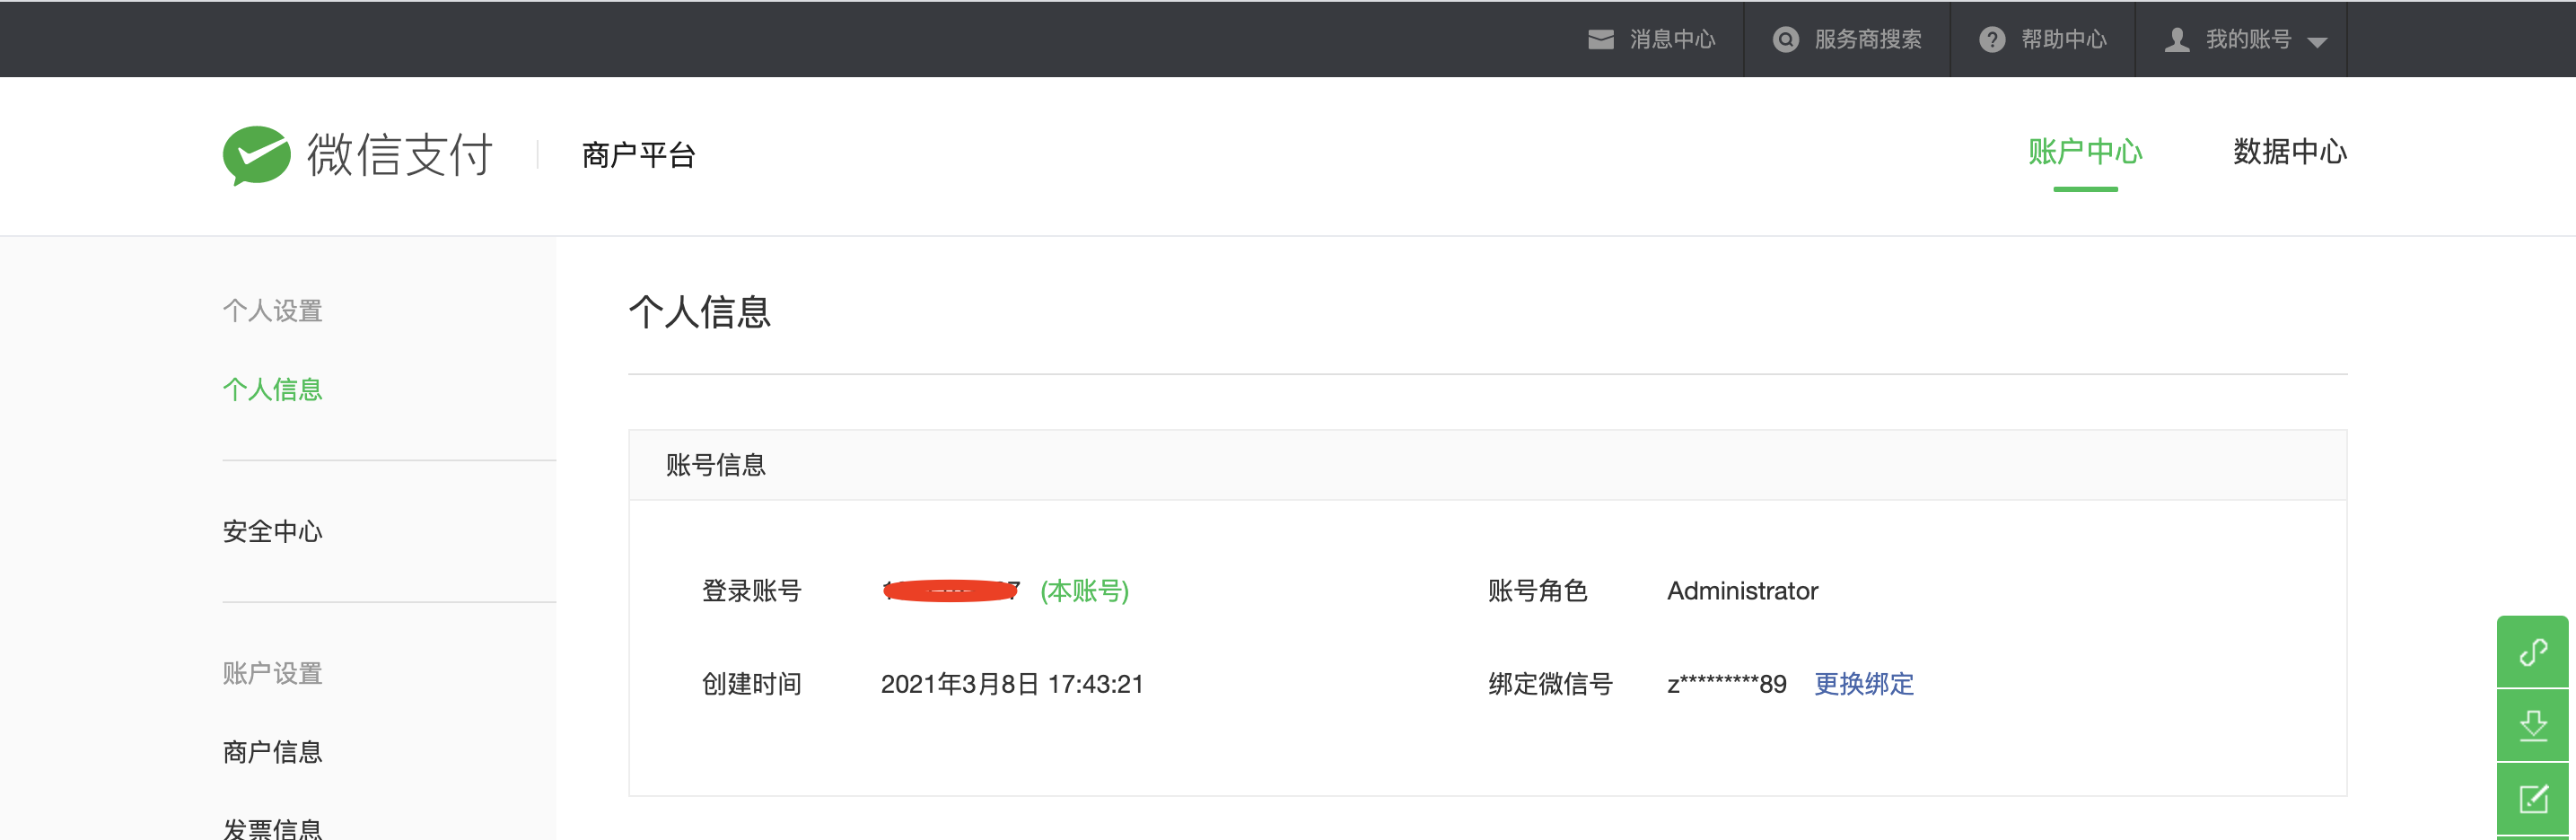Viewport: 2576px width, 840px height.
Task: Click the bound WeChat ID z*********89
Action: (x=1727, y=684)
